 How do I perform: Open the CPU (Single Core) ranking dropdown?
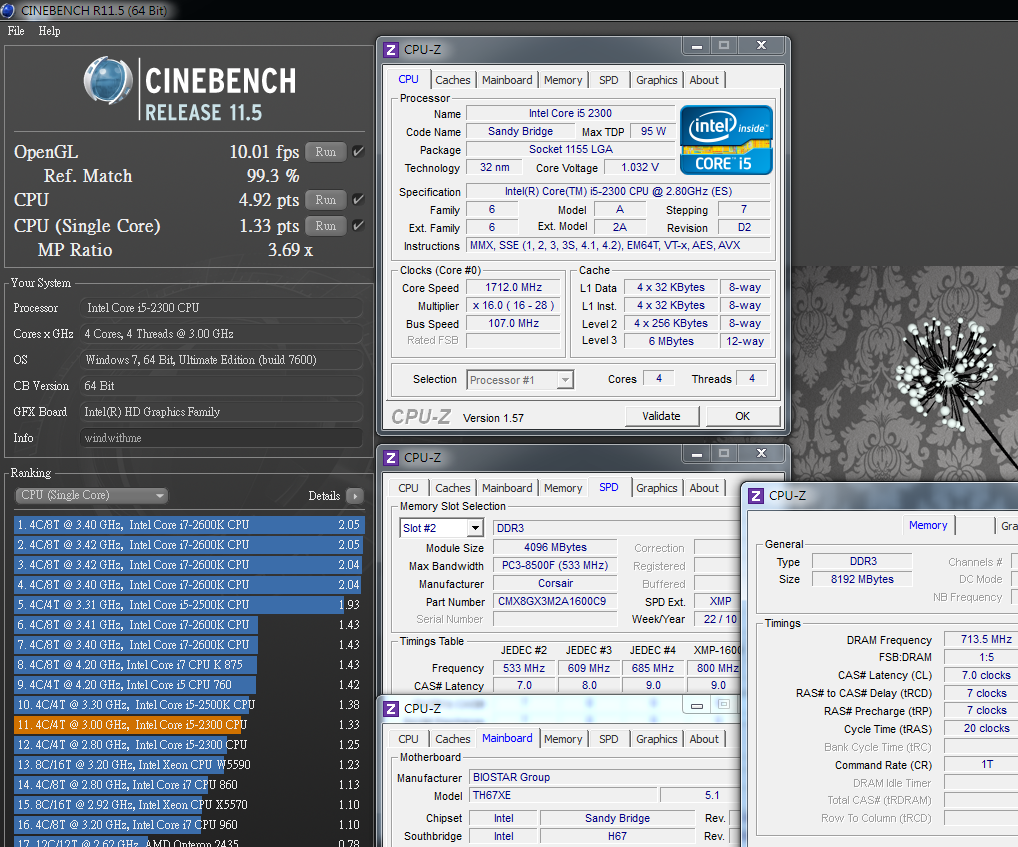(92, 496)
